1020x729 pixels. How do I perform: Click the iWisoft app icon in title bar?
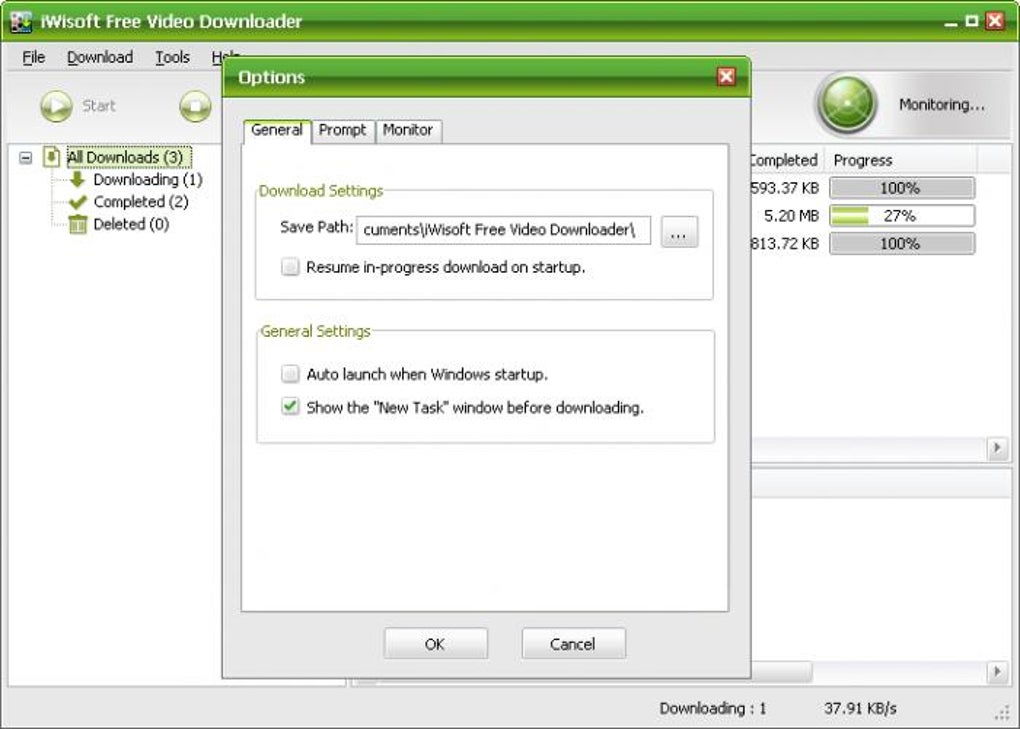[x=21, y=21]
